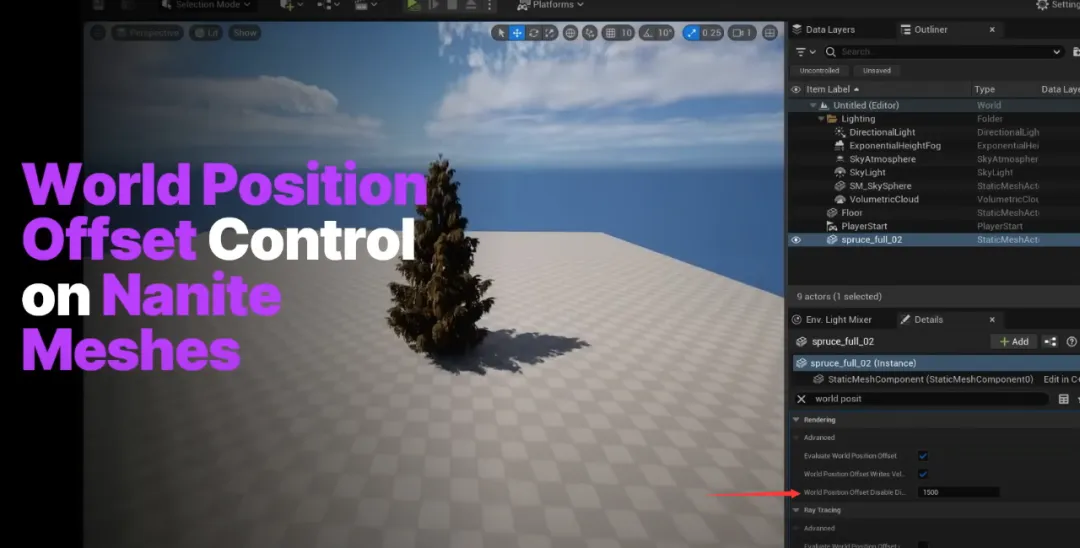The image size is (1080, 548).
Task: Toggle World Position Offset Writes Velocity checkbox
Action: [x=923, y=474]
